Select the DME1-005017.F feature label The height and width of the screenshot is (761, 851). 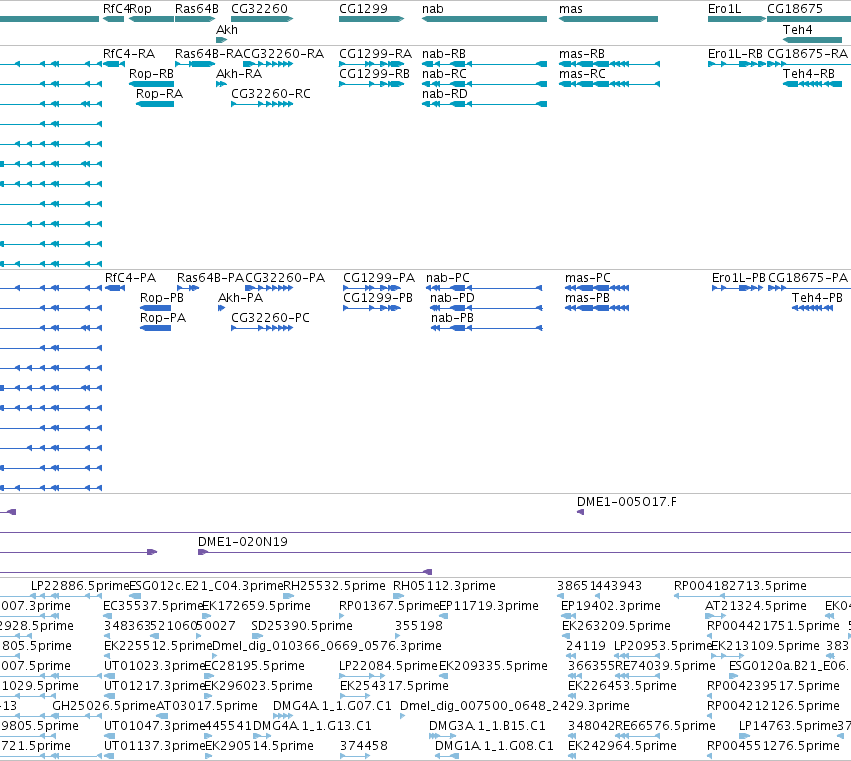627,502
